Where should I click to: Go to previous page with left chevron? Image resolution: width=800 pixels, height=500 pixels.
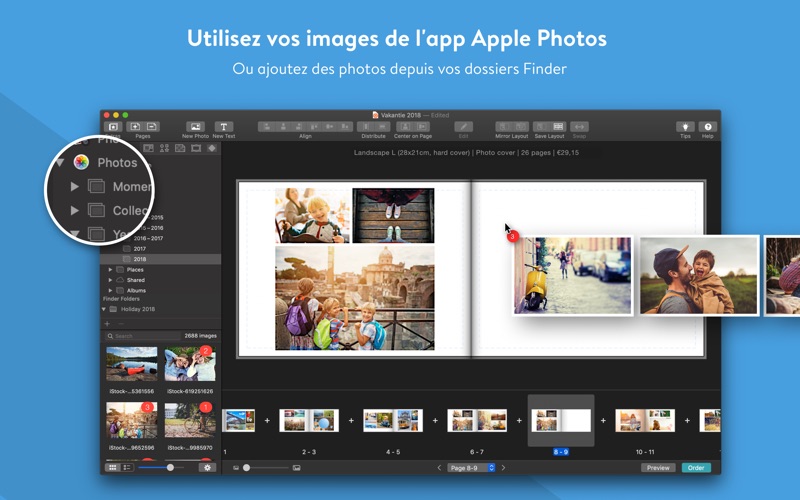coord(439,467)
